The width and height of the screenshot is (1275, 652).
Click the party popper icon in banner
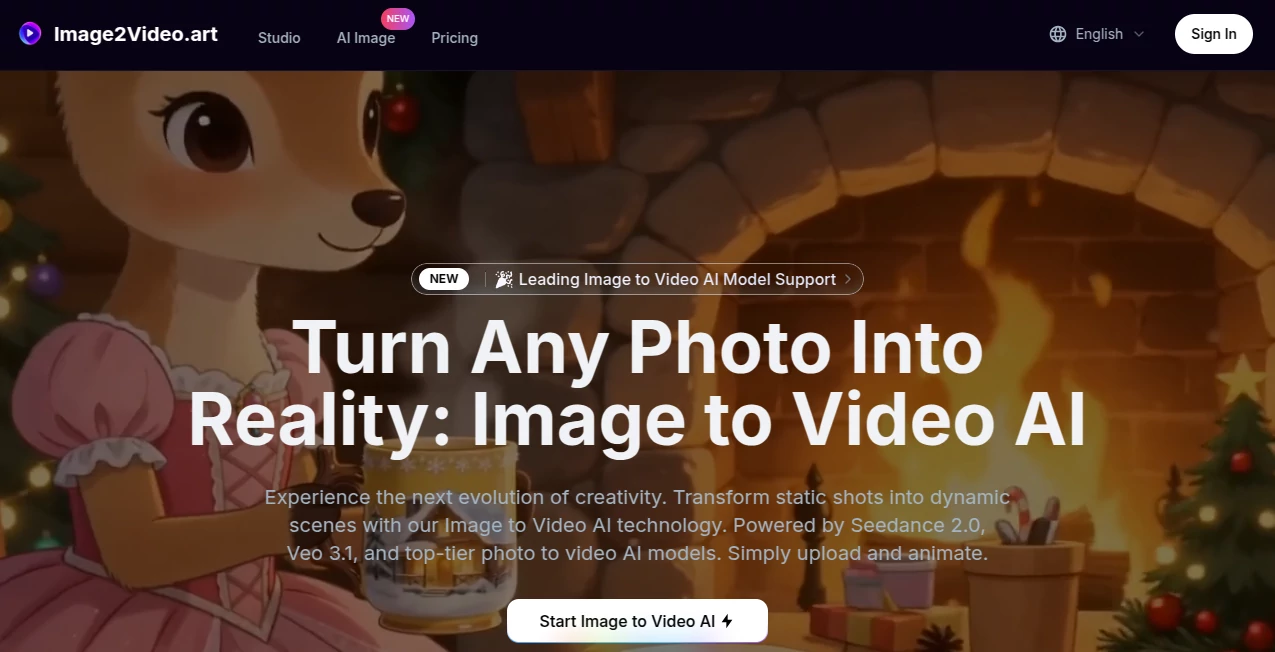pos(504,279)
